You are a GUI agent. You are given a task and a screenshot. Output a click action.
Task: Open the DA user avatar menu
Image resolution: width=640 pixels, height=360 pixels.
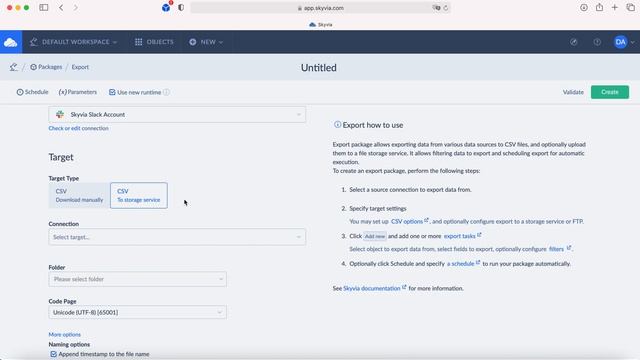(624, 42)
